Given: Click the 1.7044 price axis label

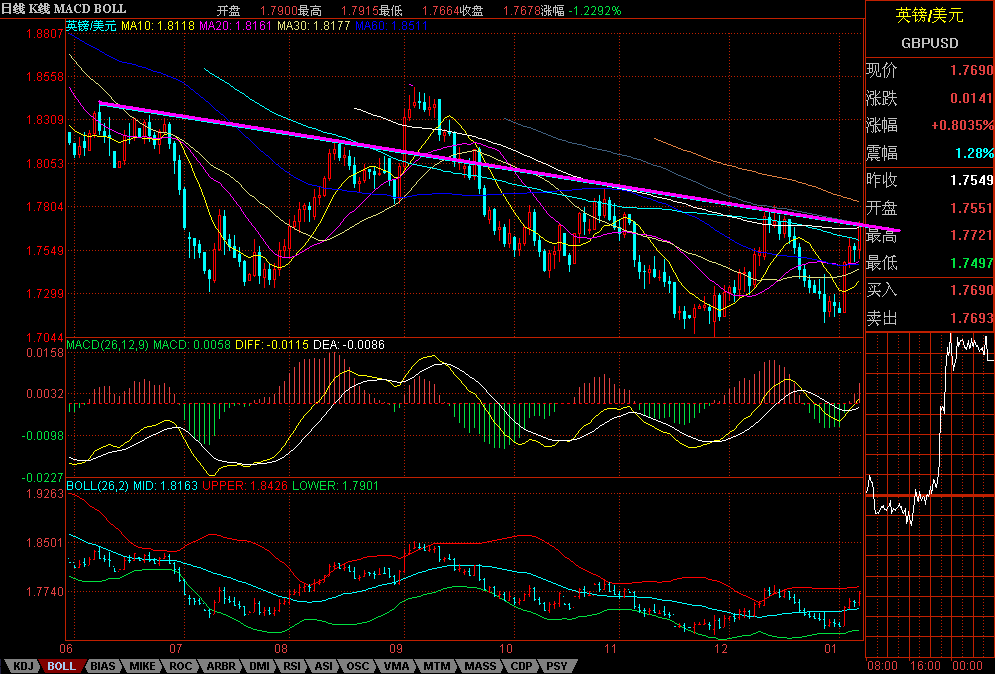Looking at the screenshot, I should click(x=45, y=337).
